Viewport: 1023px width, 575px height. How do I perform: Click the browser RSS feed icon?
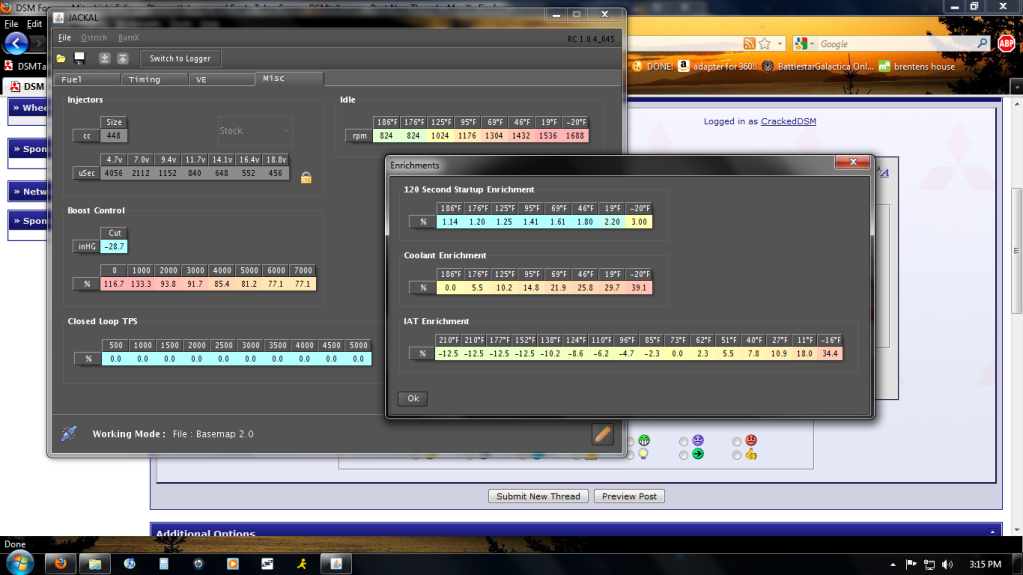coord(749,44)
